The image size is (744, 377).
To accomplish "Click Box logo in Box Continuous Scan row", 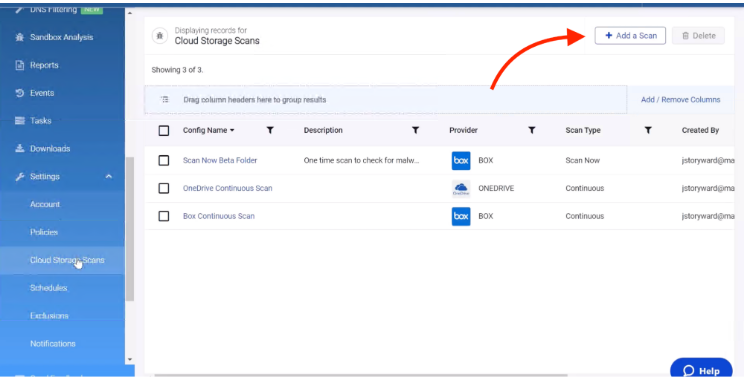I will pos(461,216).
